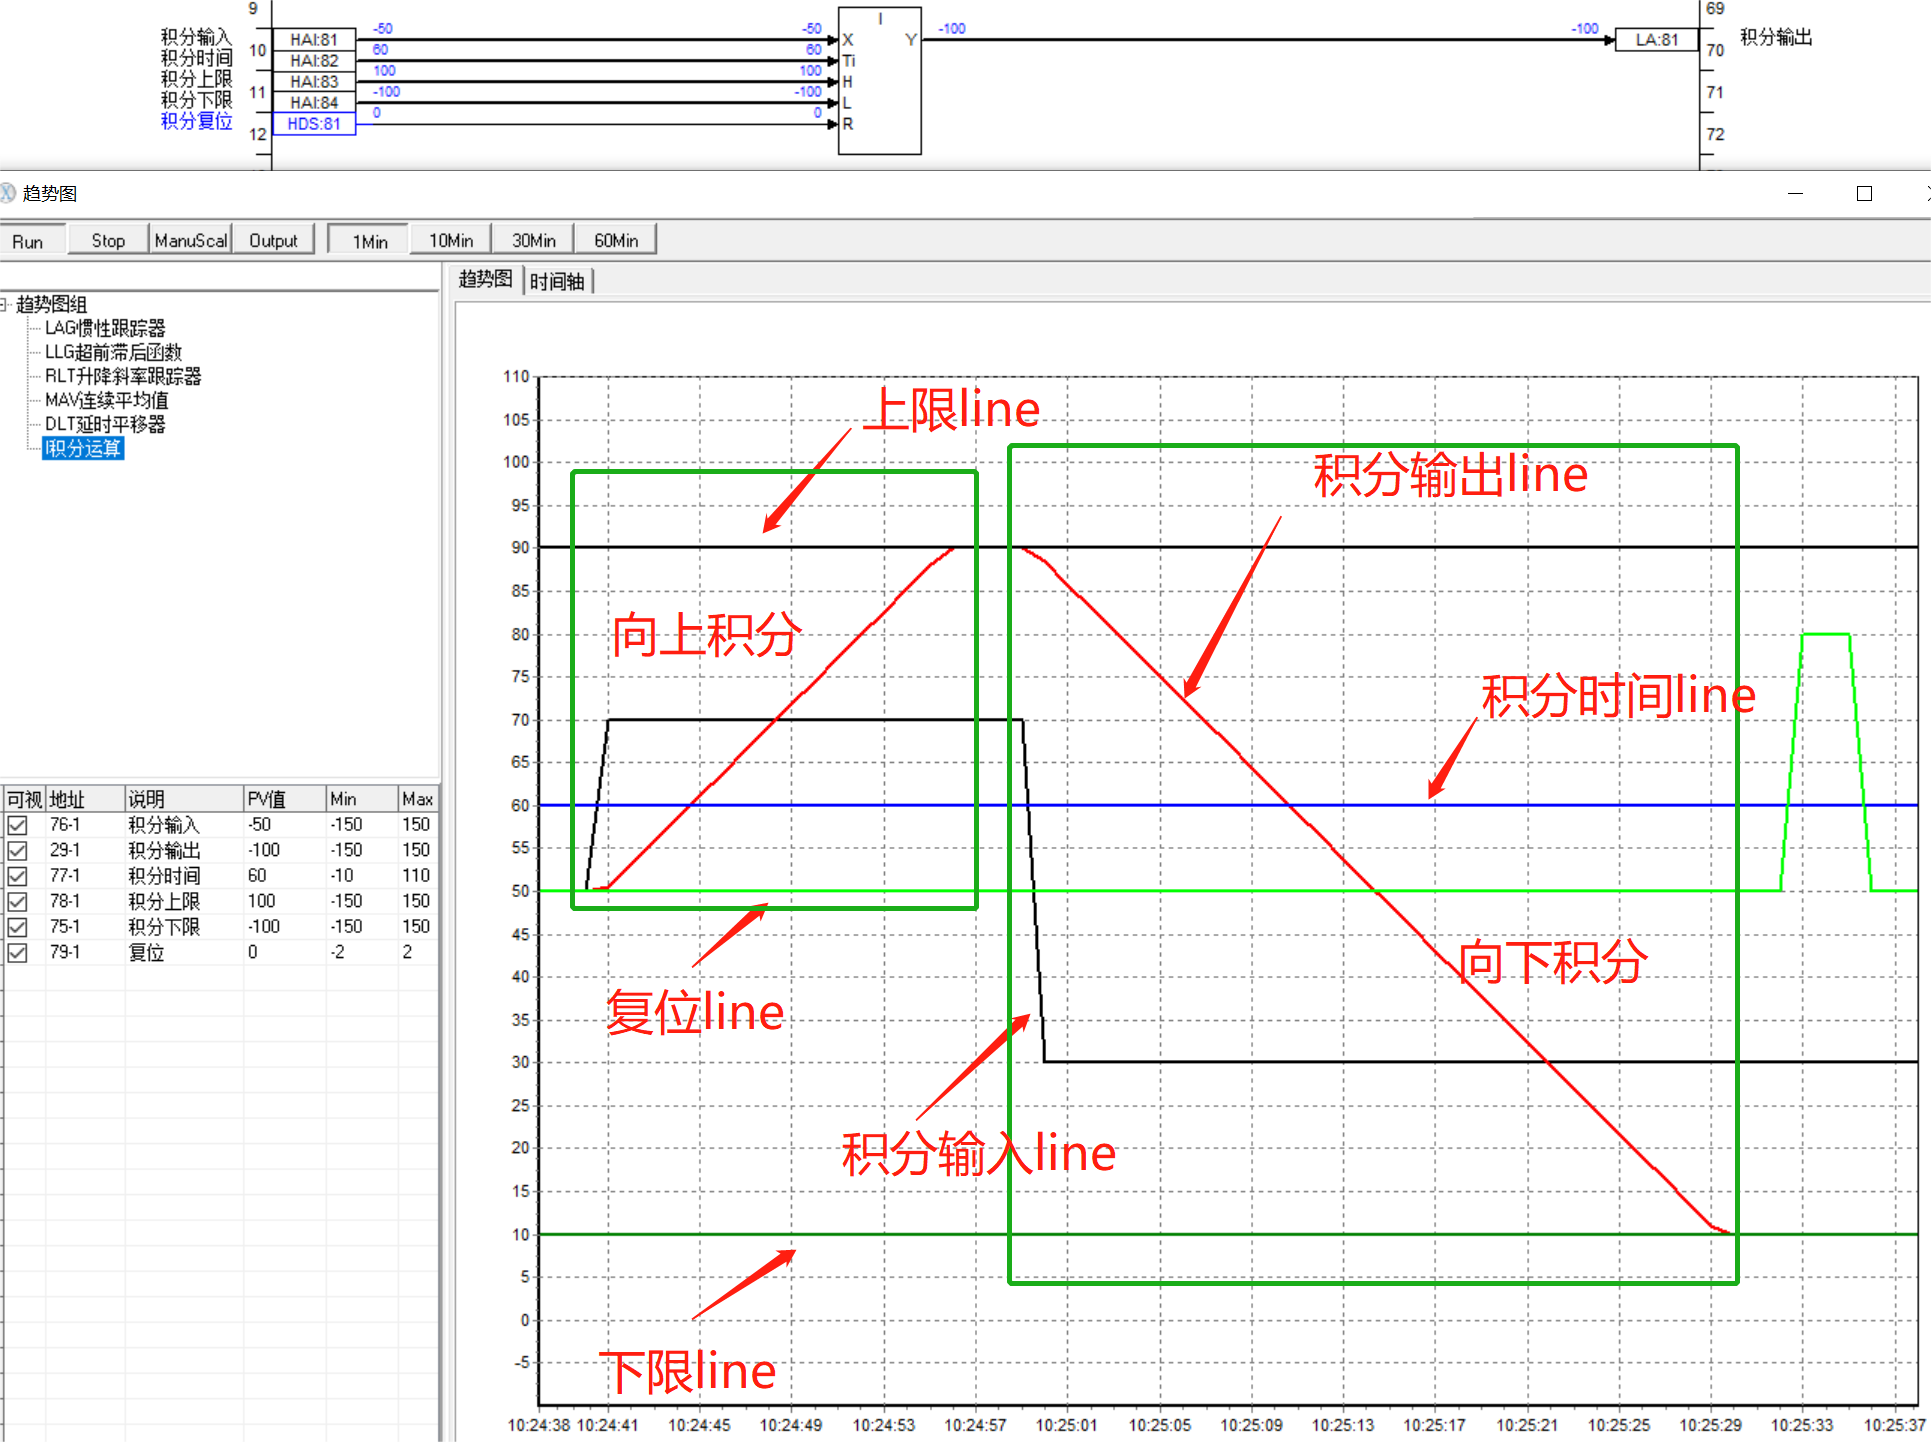The image size is (1931, 1442).
Task: Click the ManuScal toolbar button
Action: click(190, 241)
